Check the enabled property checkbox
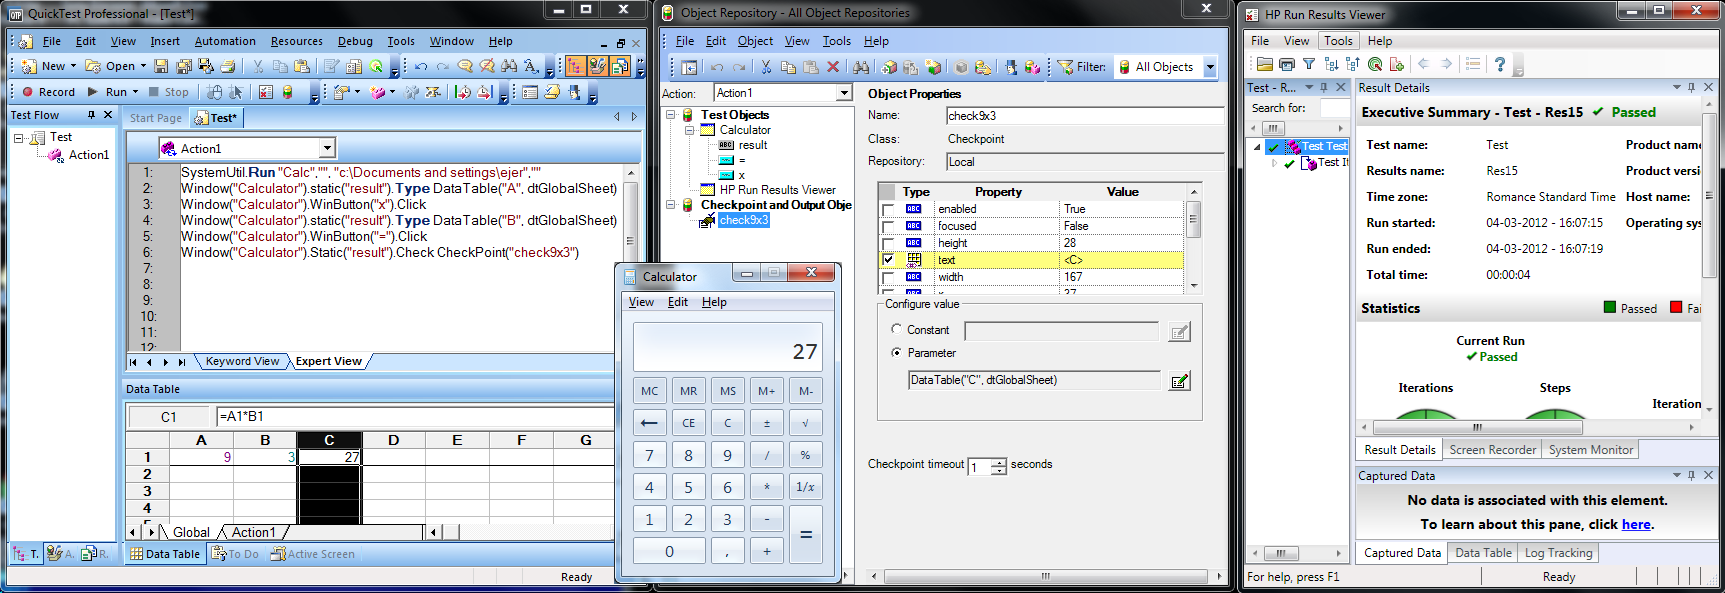Screen dimensions: 1725x593 (888, 209)
